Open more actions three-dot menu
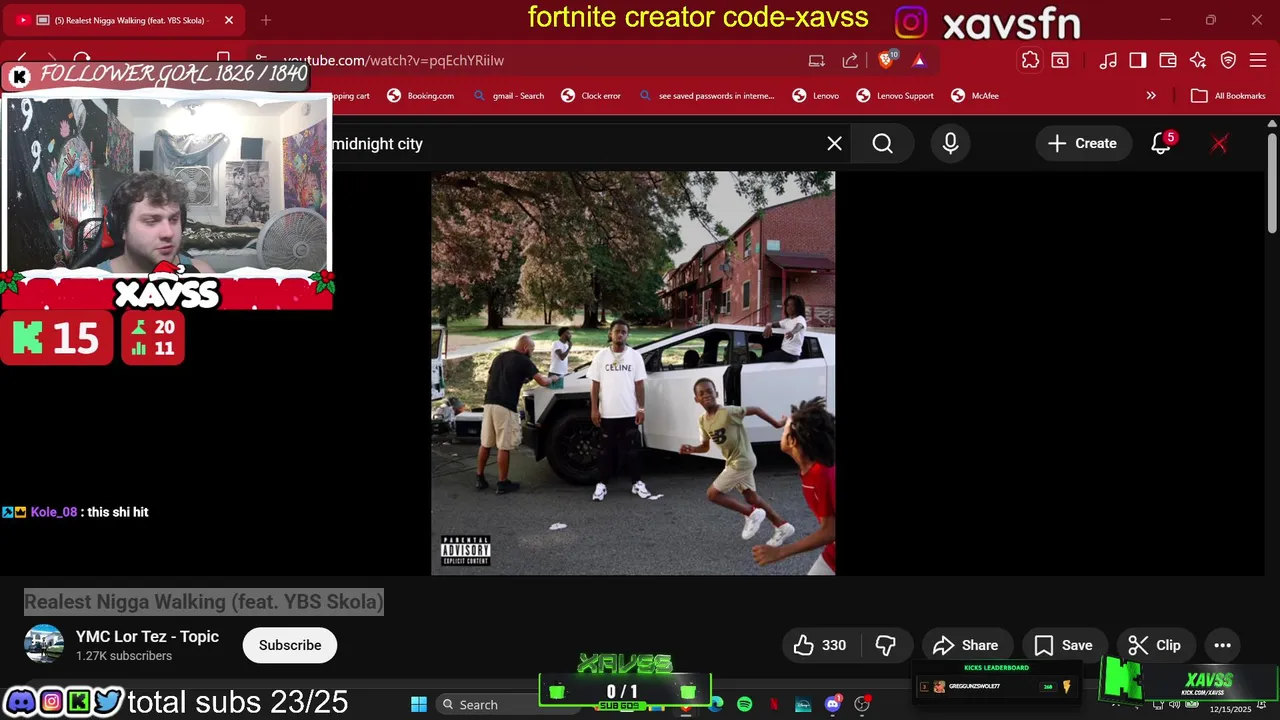This screenshot has height=720, width=1280. (1222, 645)
